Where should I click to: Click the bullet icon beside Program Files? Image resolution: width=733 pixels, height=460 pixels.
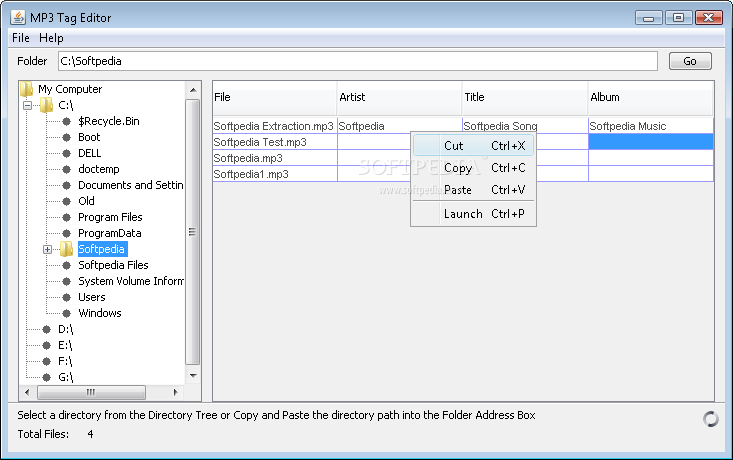66,217
